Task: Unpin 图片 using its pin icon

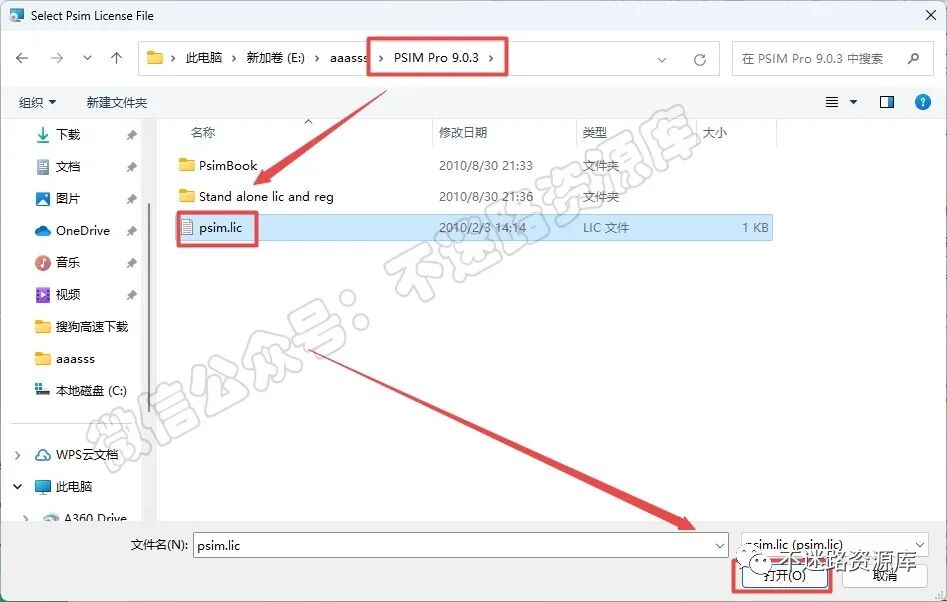Action: pyautogui.click(x=131, y=199)
